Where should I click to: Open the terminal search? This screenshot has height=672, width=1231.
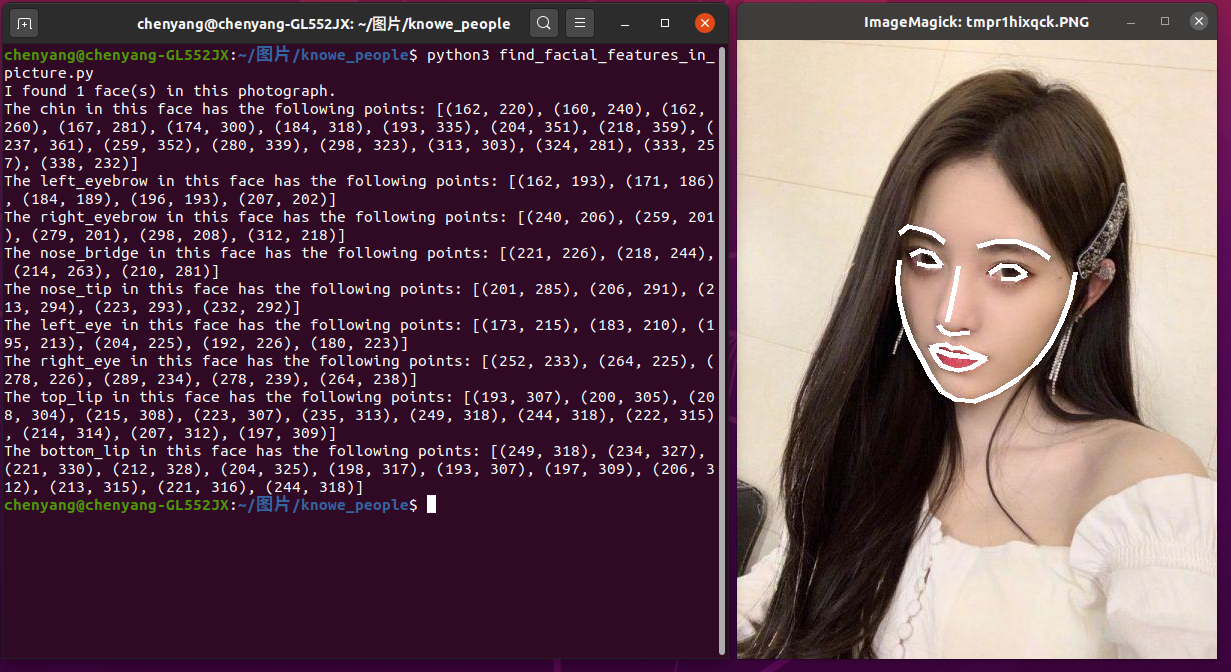click(x=543, y=22)
